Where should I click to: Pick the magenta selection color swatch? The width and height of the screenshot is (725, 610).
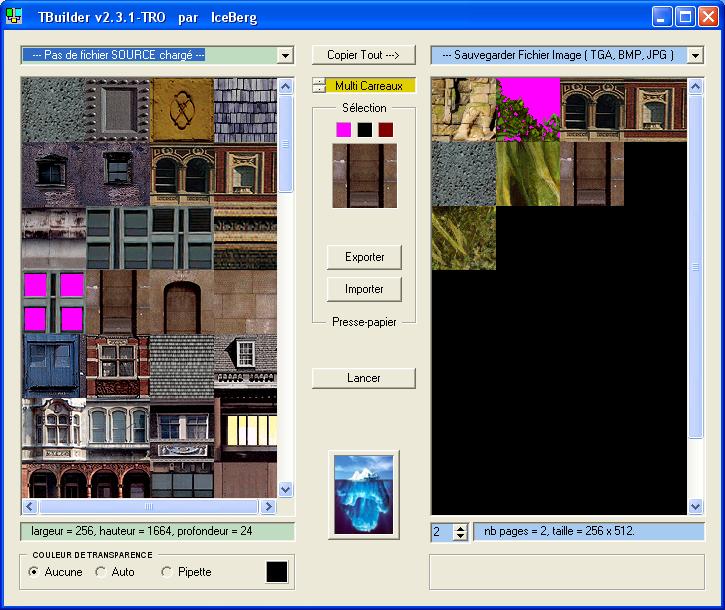tap(344, 129)
